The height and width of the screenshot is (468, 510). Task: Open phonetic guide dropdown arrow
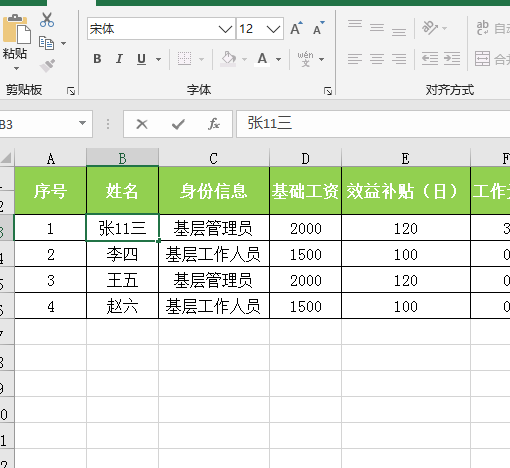(321, 59)
